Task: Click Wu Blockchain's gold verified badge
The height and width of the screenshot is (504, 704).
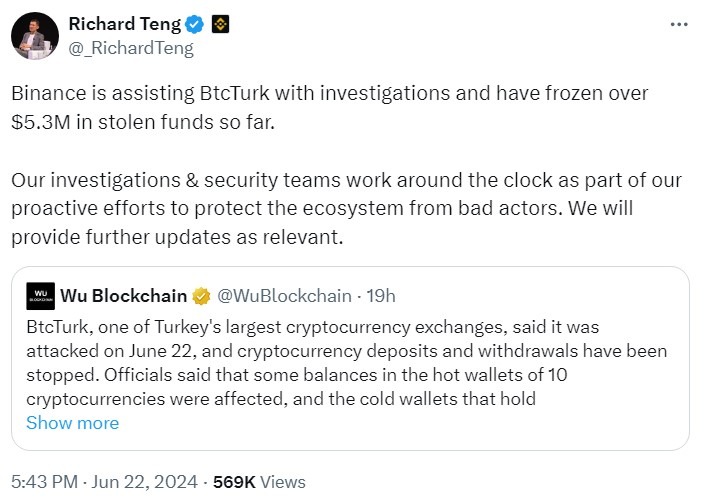Action: click(x=201, y=296)
